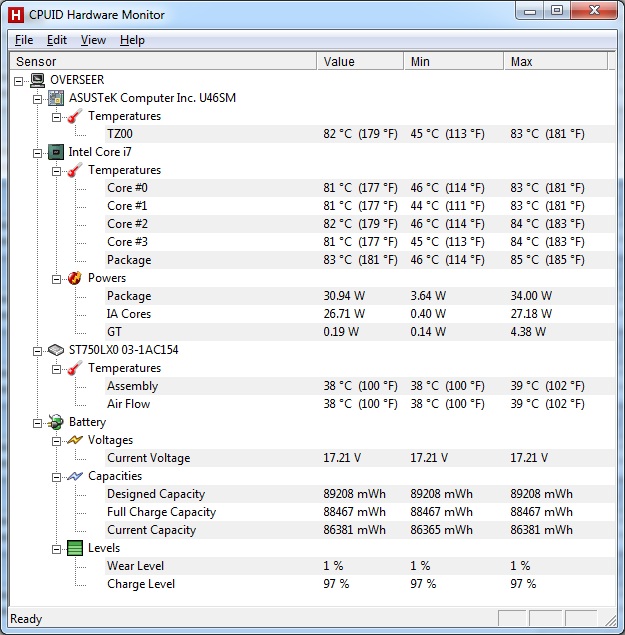Select the IA Cores power row

point(360,314)
